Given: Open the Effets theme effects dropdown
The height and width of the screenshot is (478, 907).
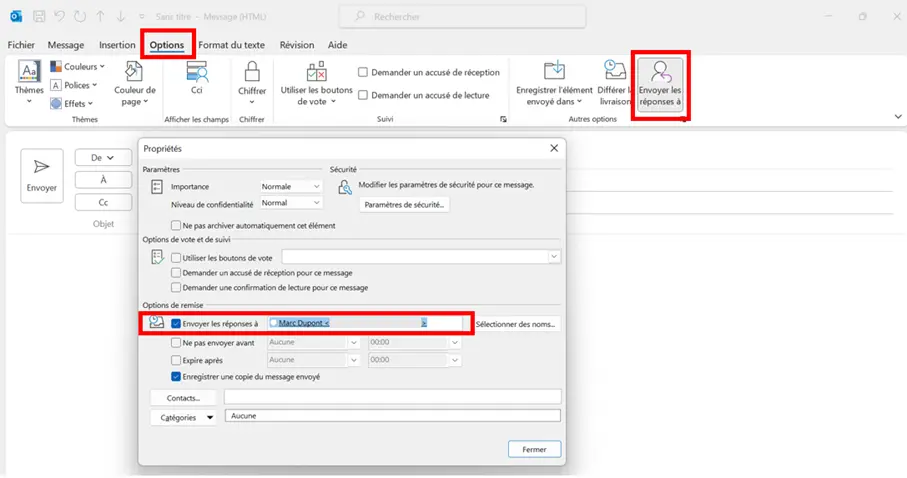Looking at the screenshot, I should [x=72, y=104].
